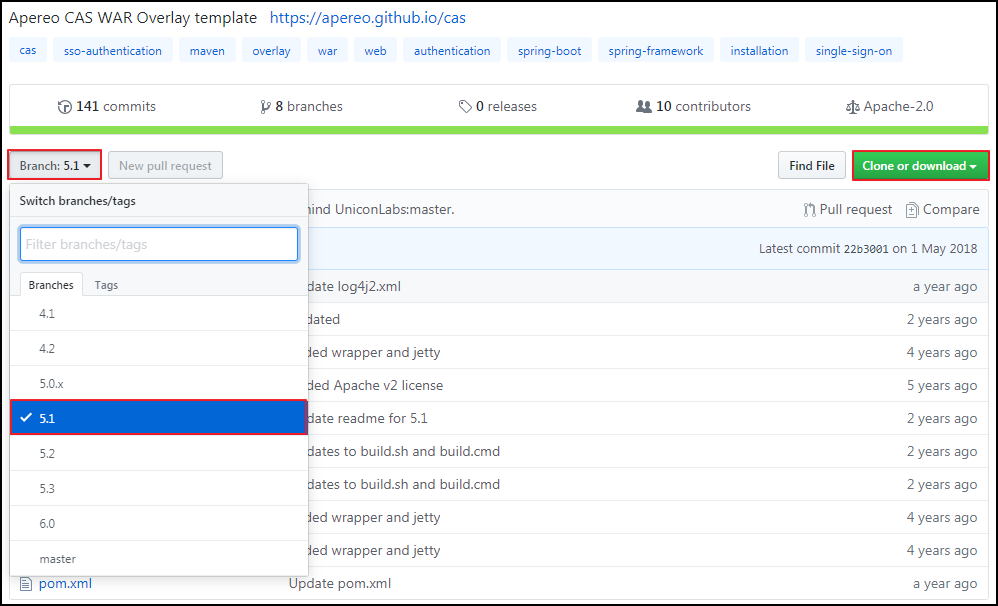Click the Pull request icon
The width and height of the screenshot is (998, 606).
810,209
